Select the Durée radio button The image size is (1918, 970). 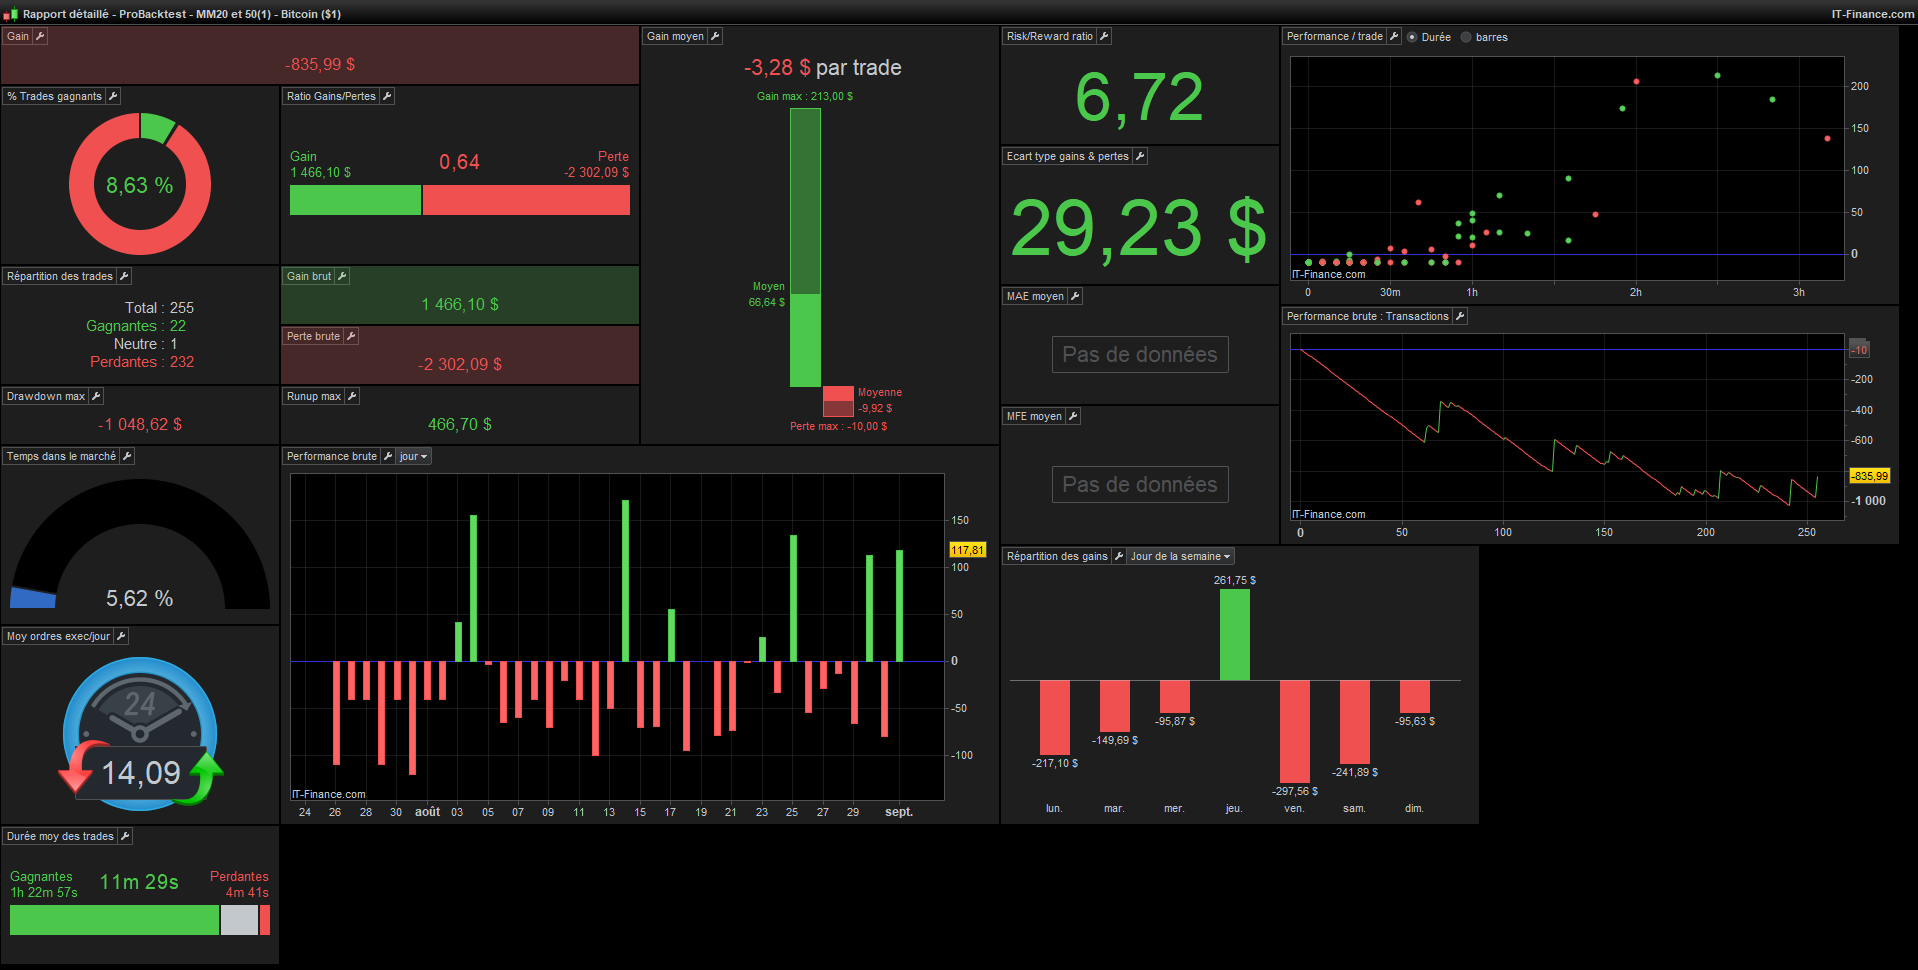coord(1412,37)
